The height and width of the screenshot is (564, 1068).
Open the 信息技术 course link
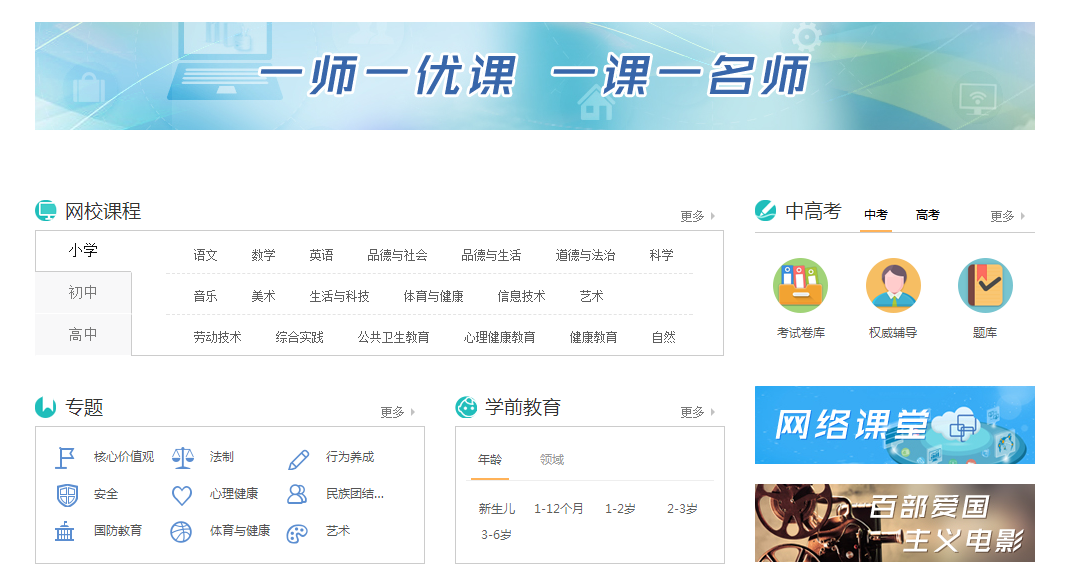521,296
